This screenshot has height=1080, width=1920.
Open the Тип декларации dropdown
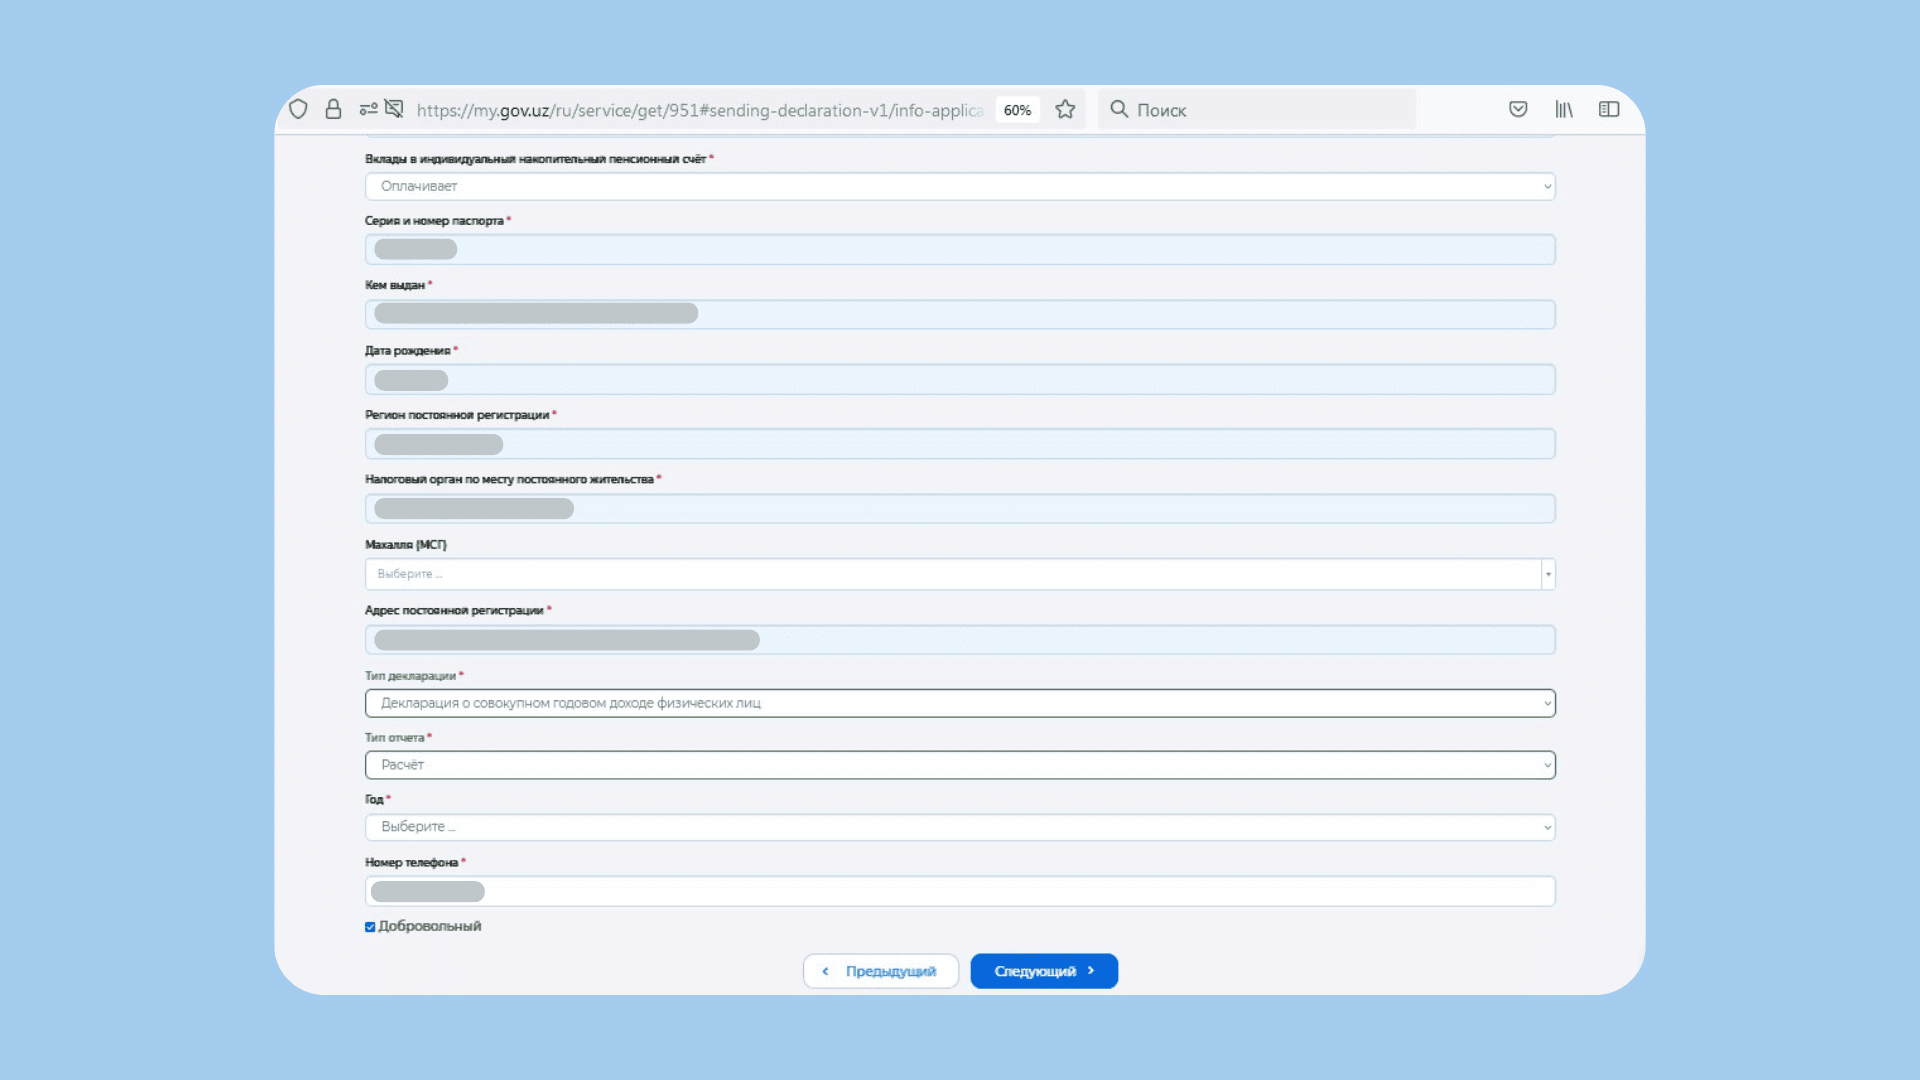coord(959,703)
